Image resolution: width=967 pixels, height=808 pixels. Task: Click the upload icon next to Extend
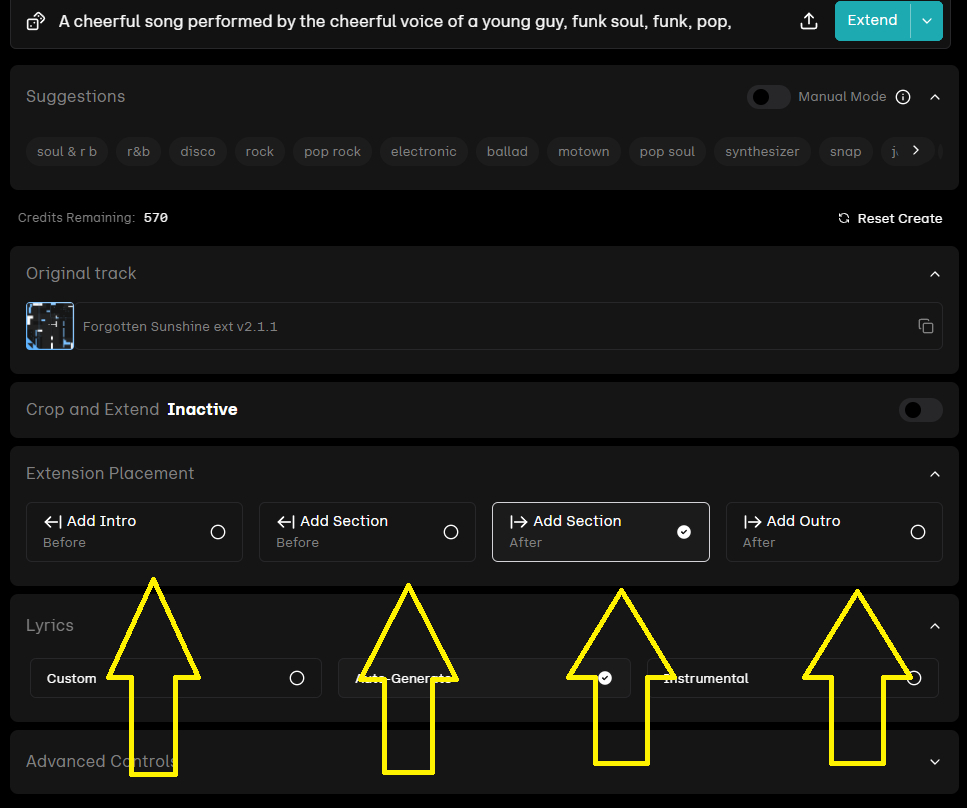coord(809,21)
